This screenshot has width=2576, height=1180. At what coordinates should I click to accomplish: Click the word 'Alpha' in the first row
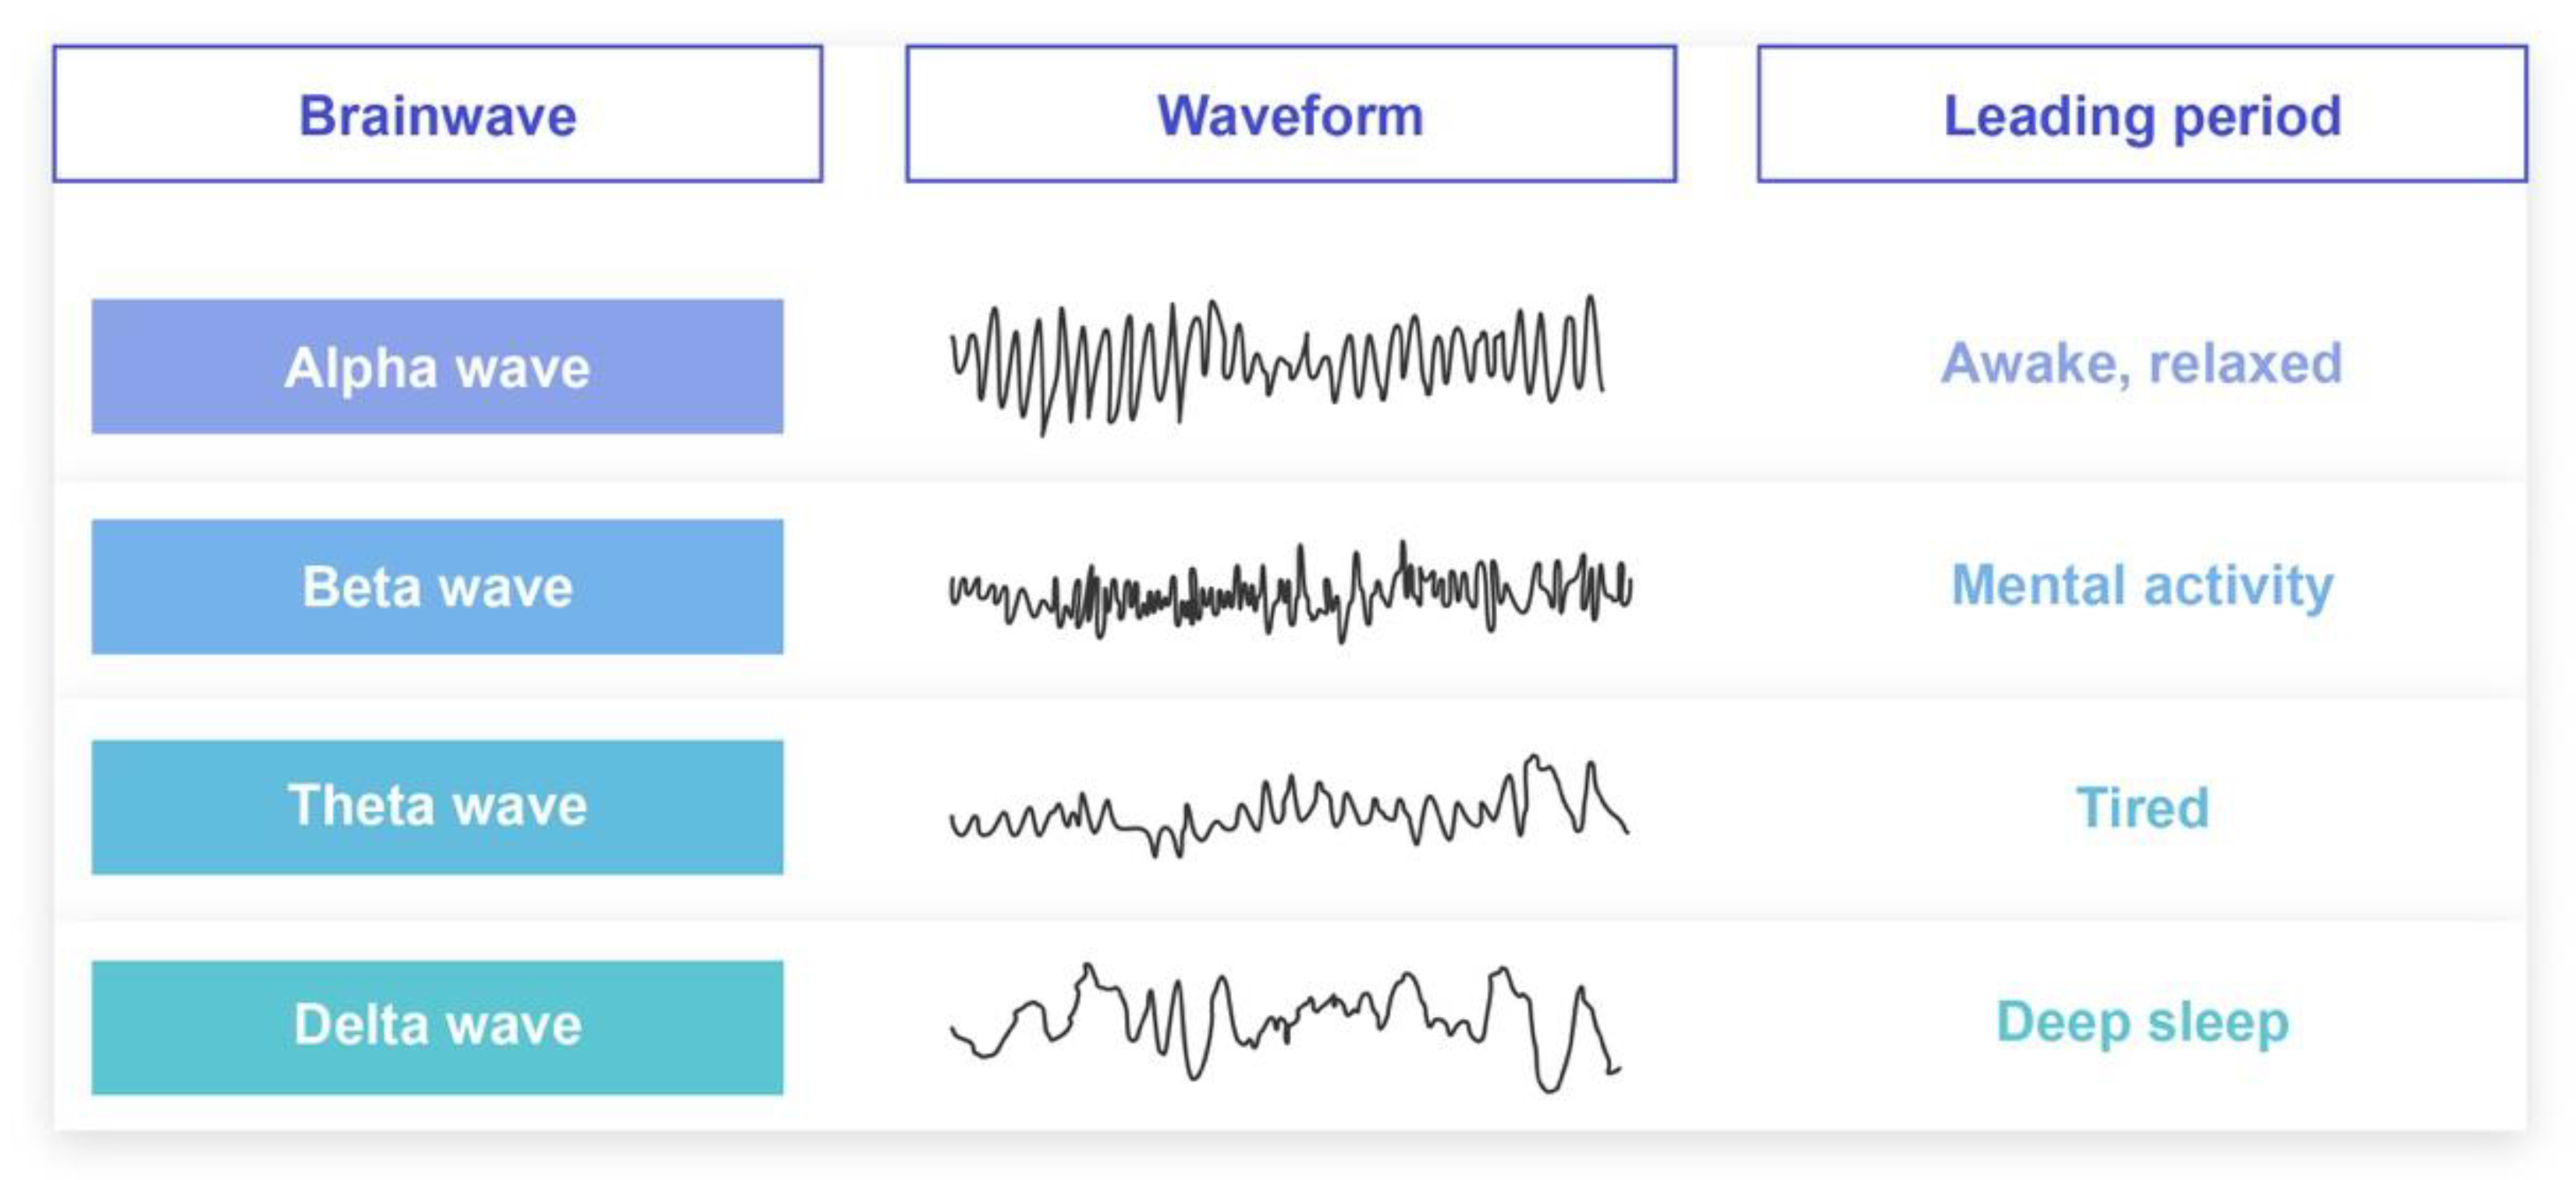click(361, 367)
